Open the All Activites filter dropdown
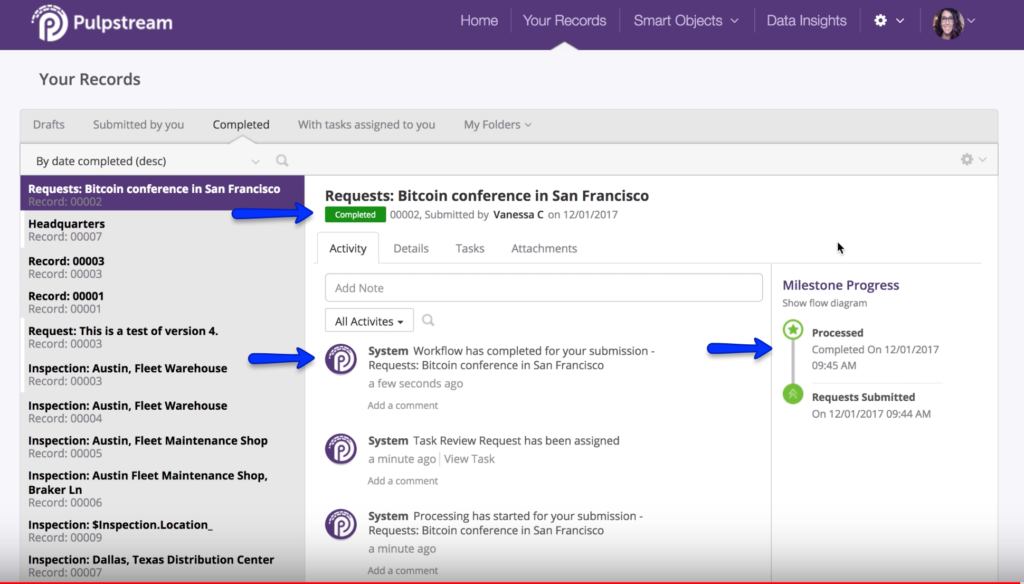 coord(369,321)
